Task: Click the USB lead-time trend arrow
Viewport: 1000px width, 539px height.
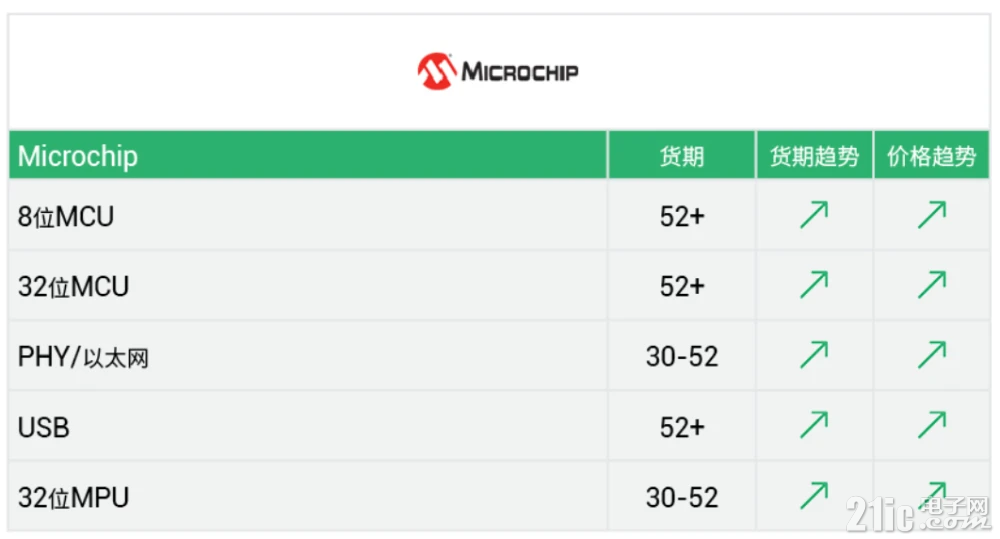Action: 814,425
